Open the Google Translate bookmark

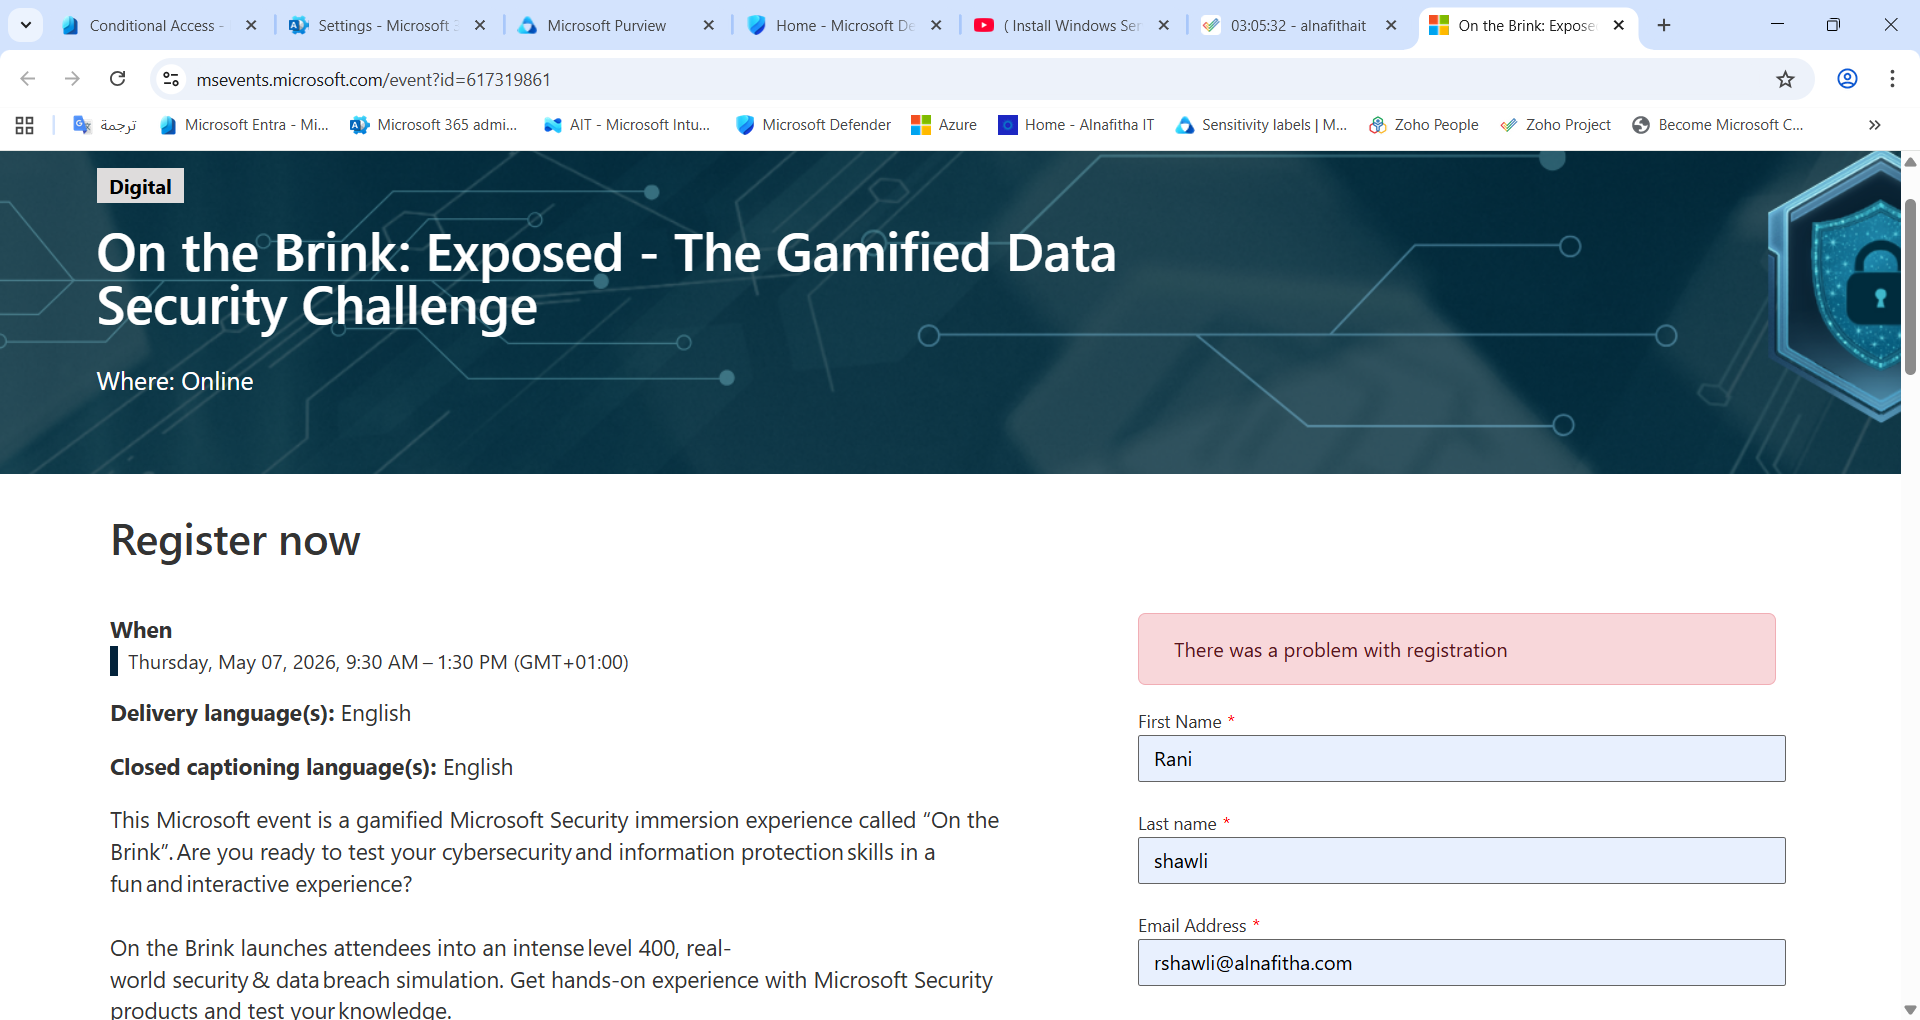105,125
